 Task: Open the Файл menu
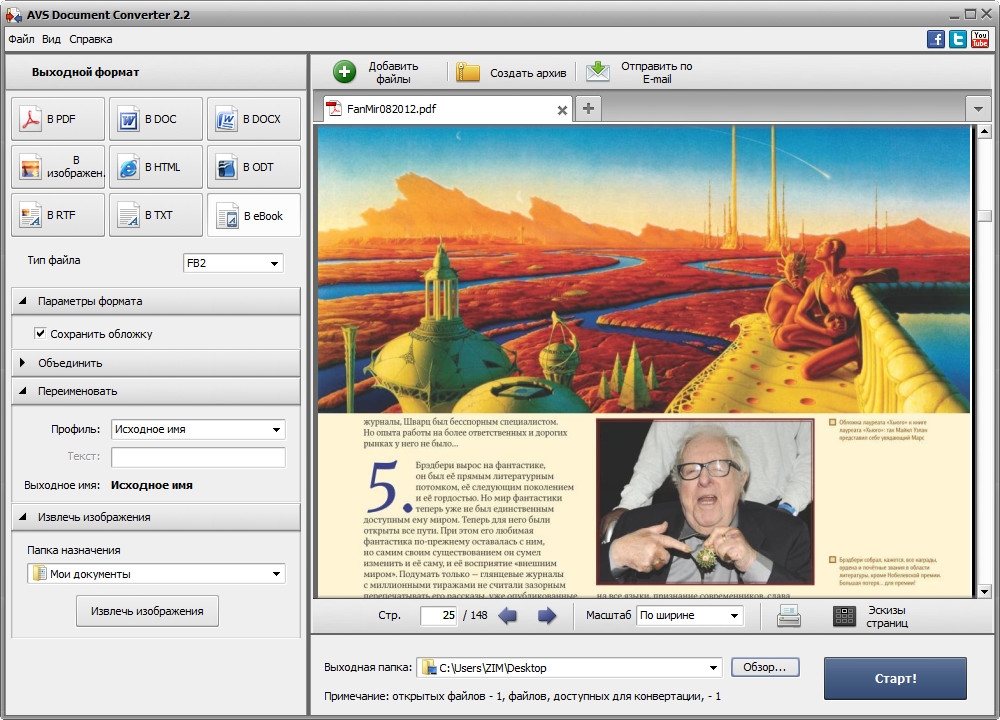point(21,39)
